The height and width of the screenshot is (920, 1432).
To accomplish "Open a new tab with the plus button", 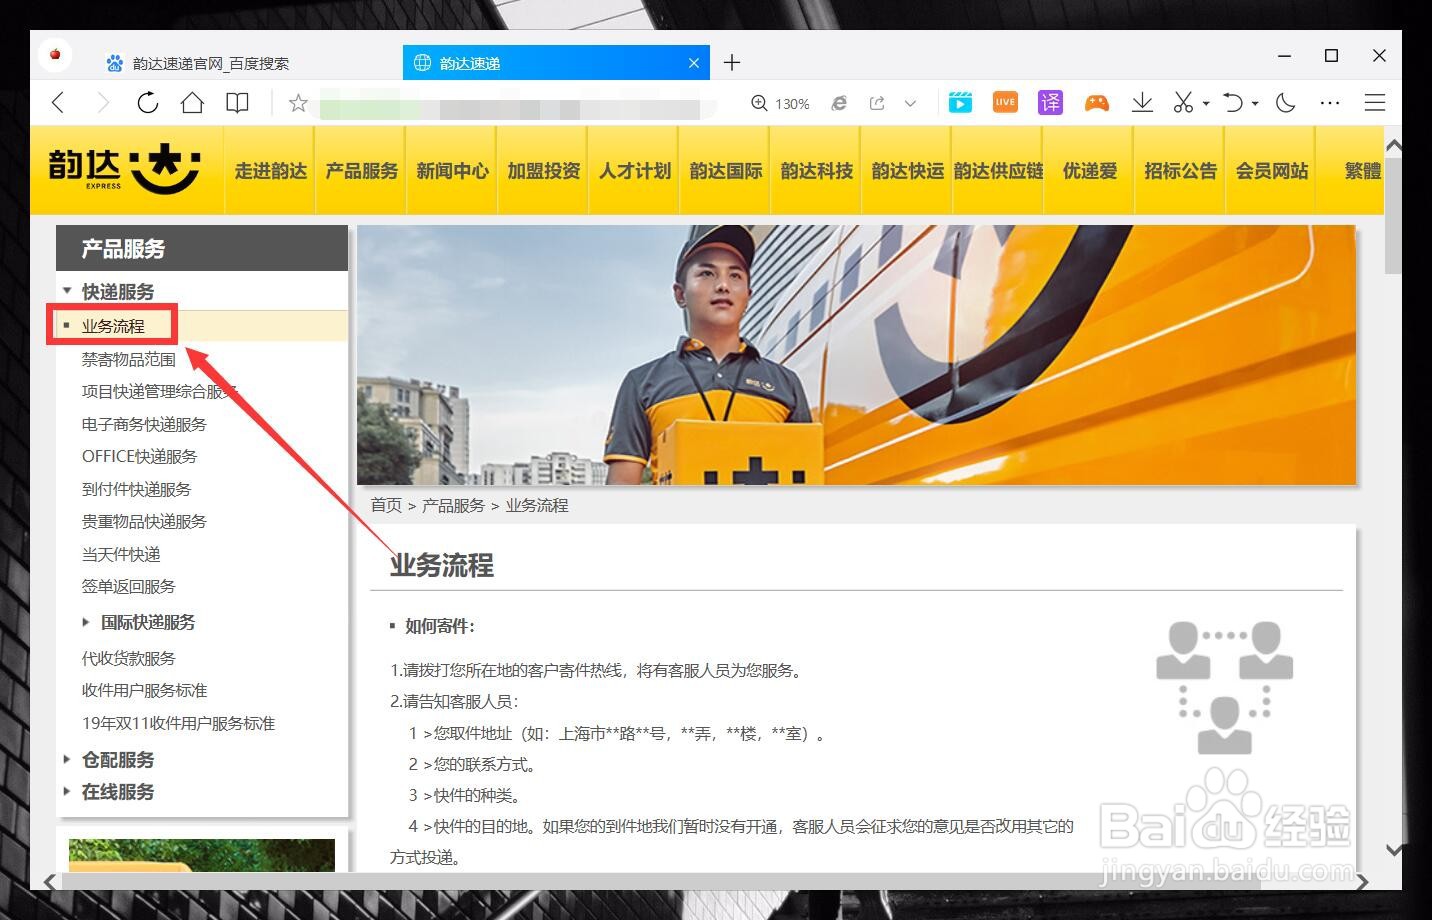I will click(732, 62).
